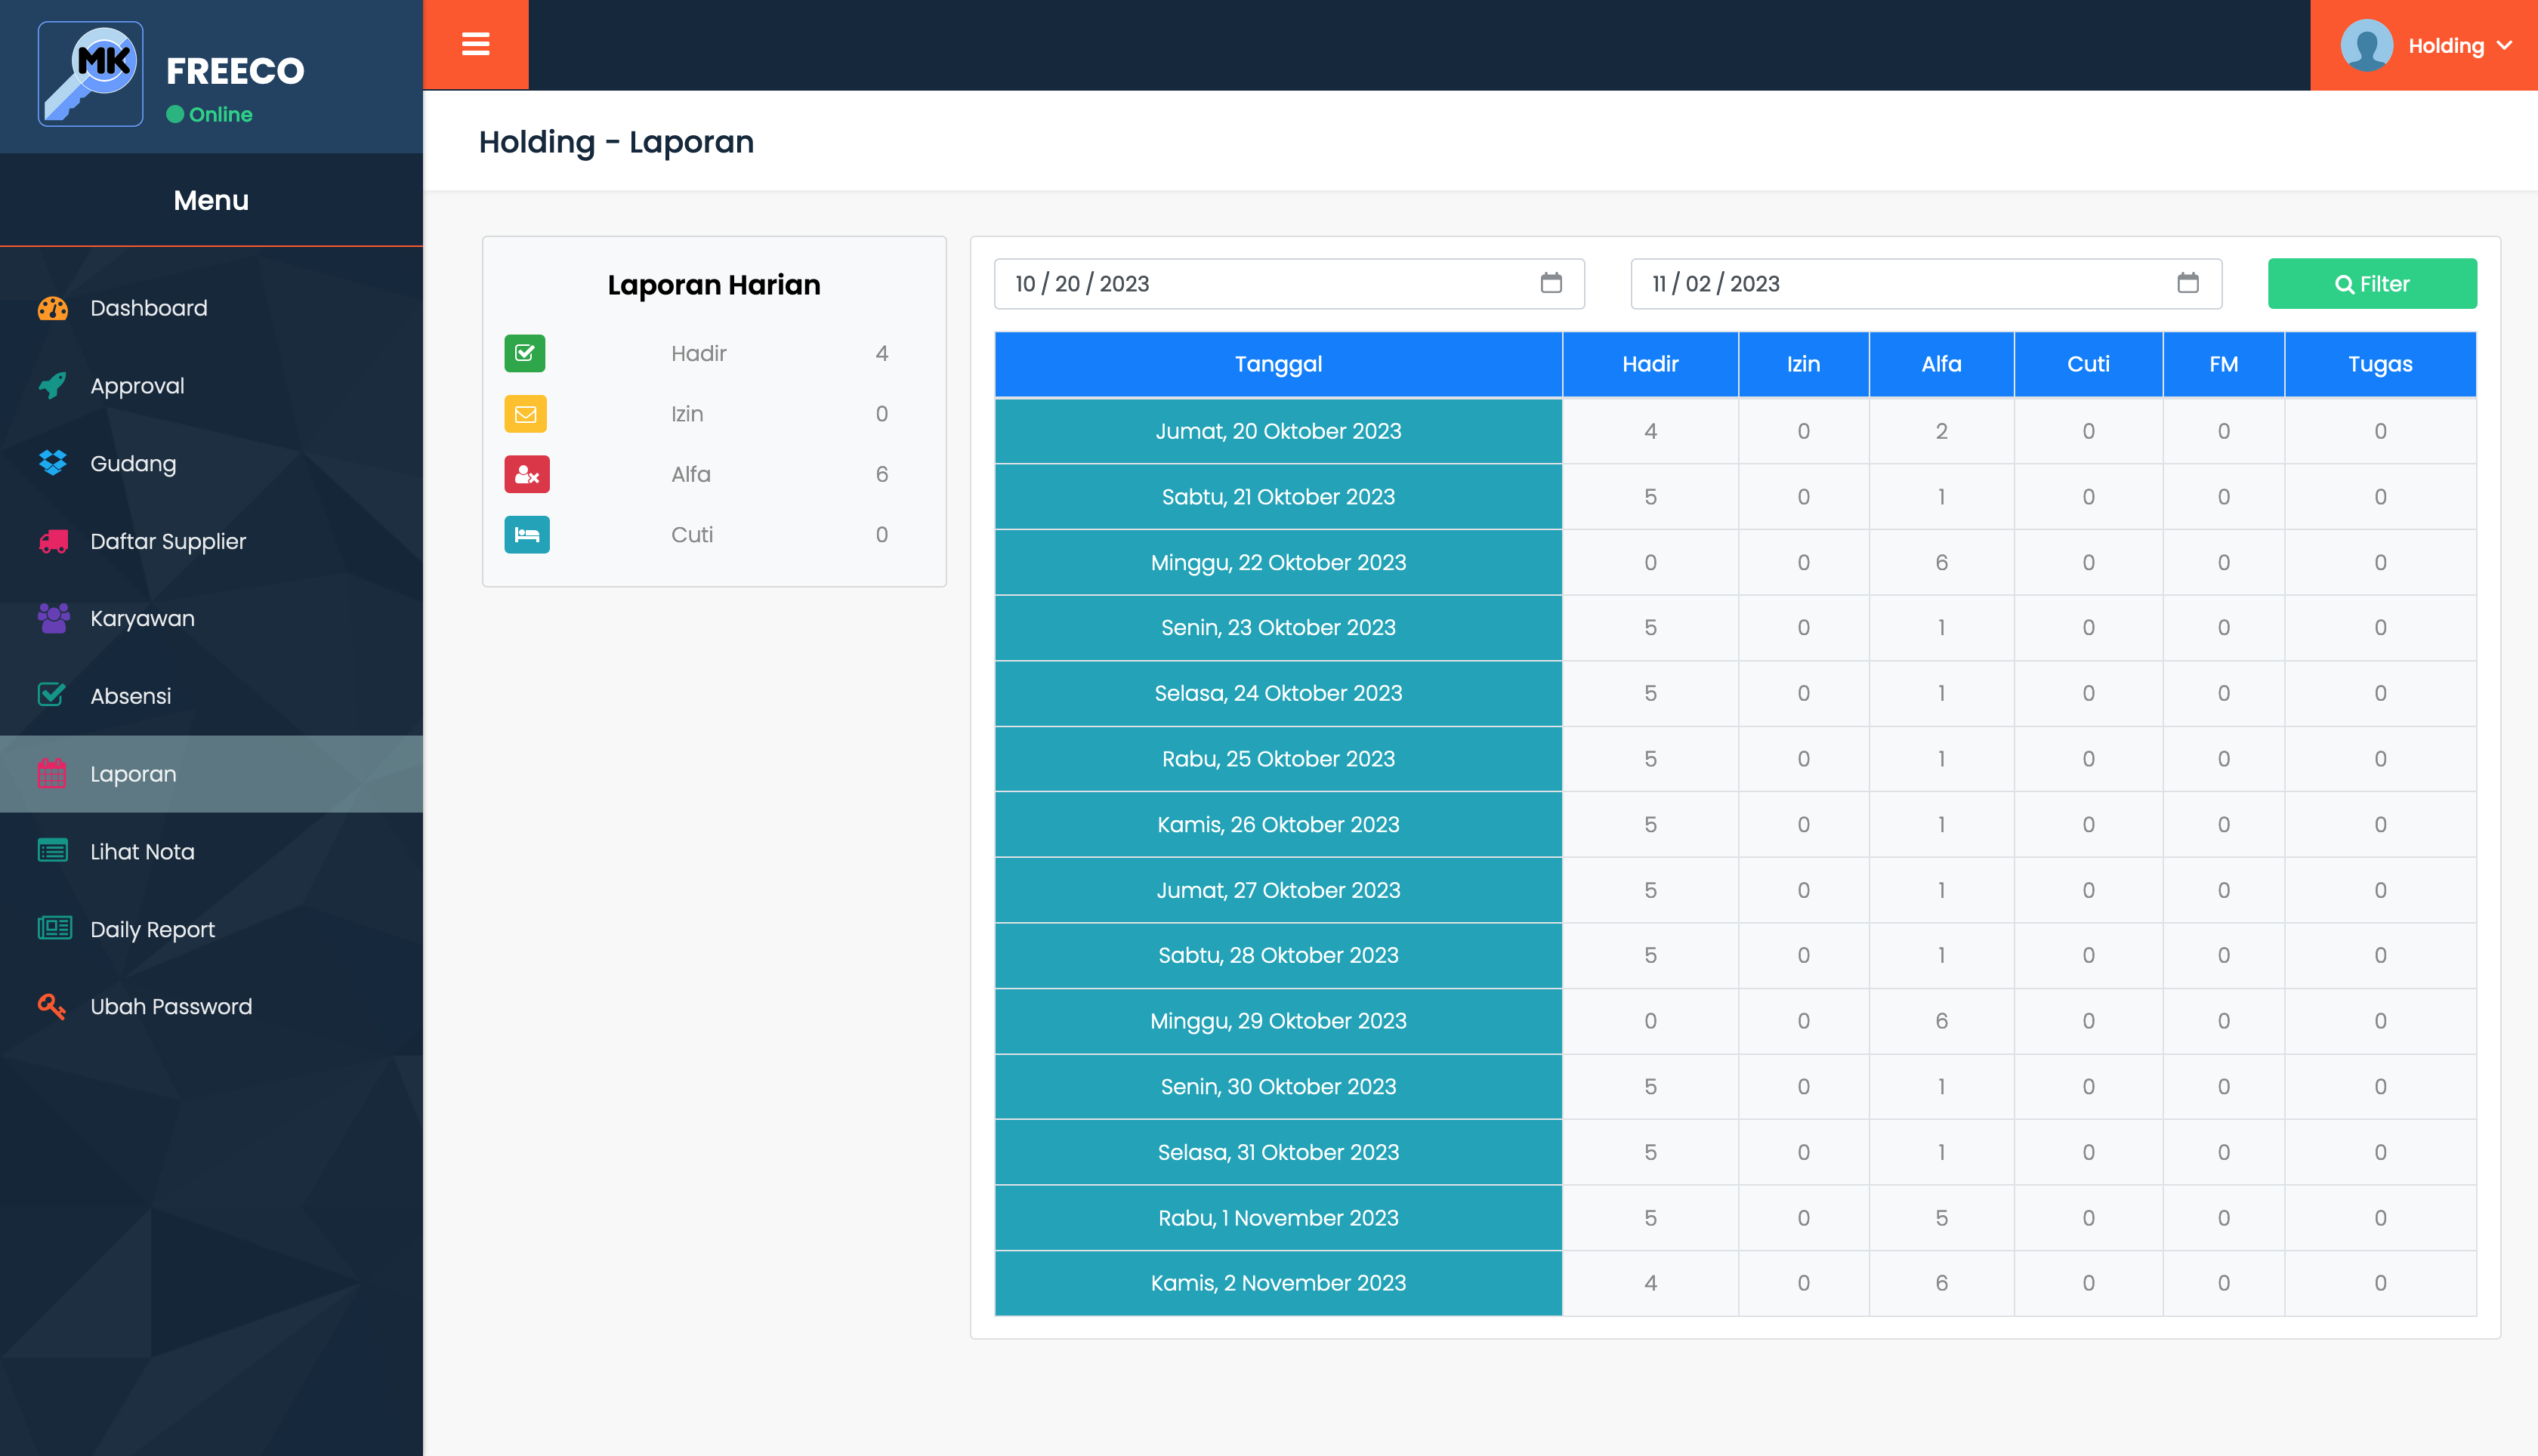Click the Daily Report newspaper icon

pyautogui.click(x=54, y=928)
